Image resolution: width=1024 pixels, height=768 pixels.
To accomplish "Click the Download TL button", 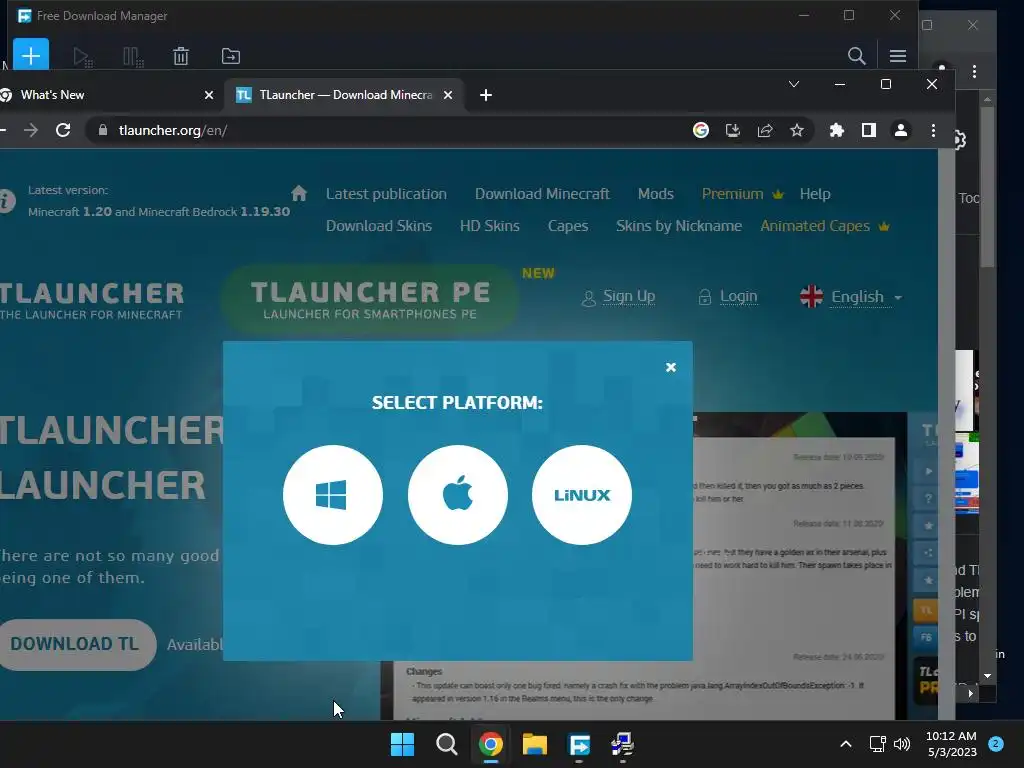I will coord(77,644).
